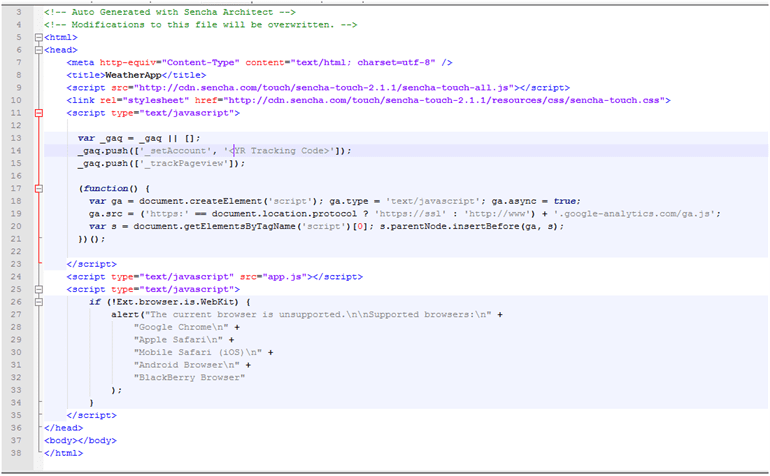Click the "Google Chrome\n" string
770x476 pixels.
[x=181, y=327]
